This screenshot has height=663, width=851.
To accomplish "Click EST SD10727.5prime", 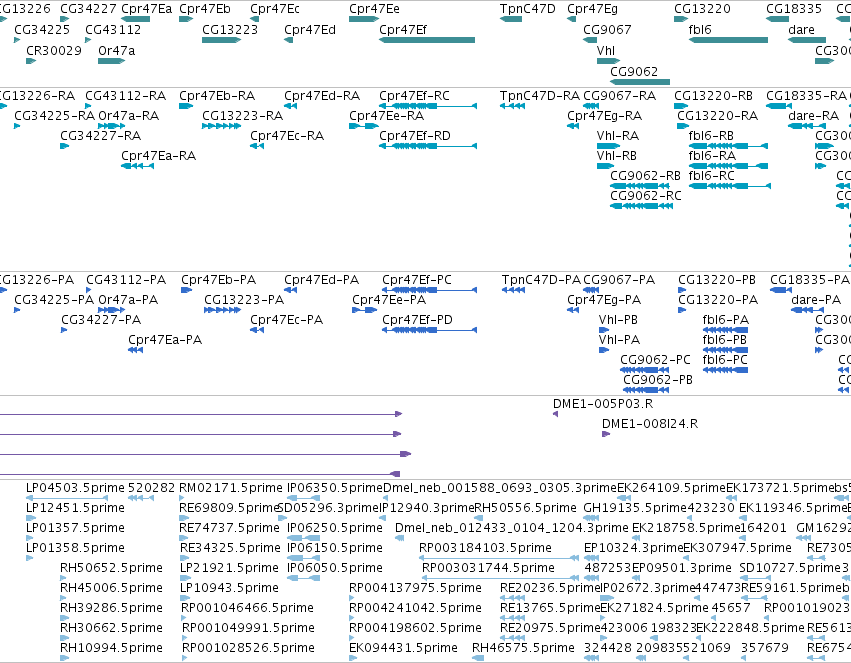I will [755, 578].
